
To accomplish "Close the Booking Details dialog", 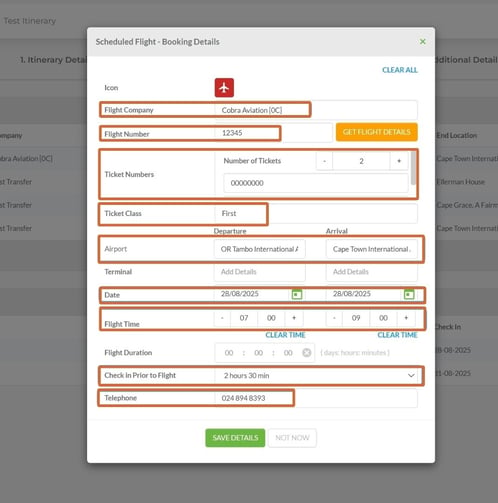I will point(422,42).
